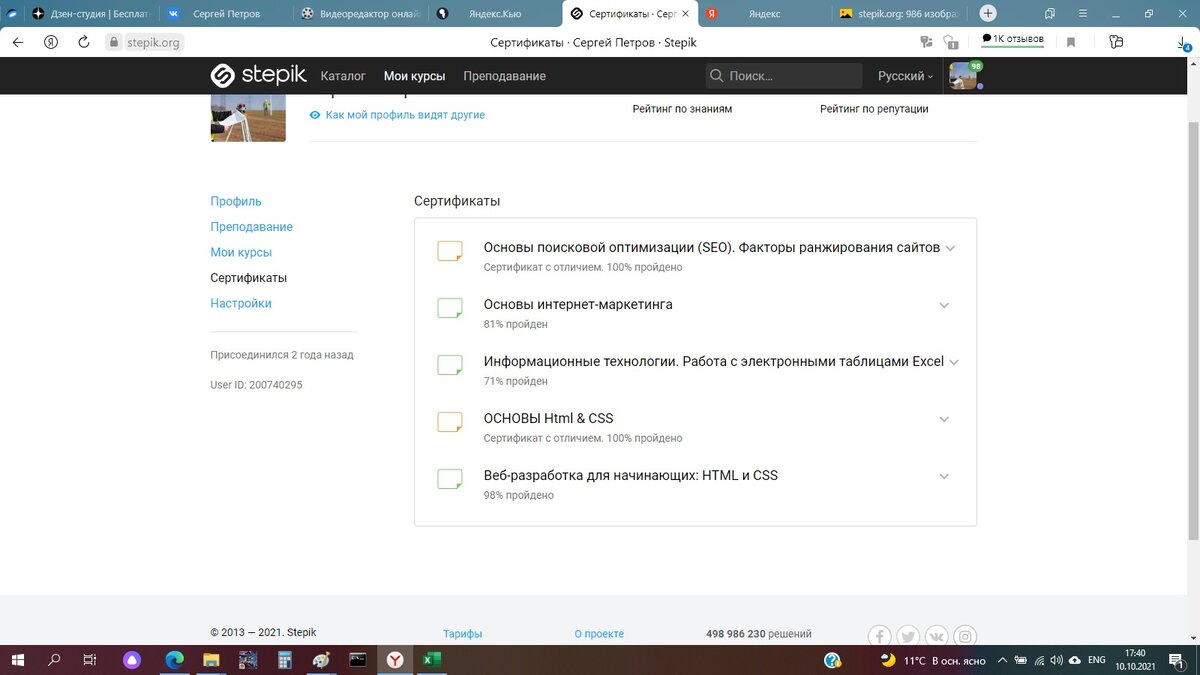
Task: Open Stepik's VK page icon
Action: [x=936, y=635]
